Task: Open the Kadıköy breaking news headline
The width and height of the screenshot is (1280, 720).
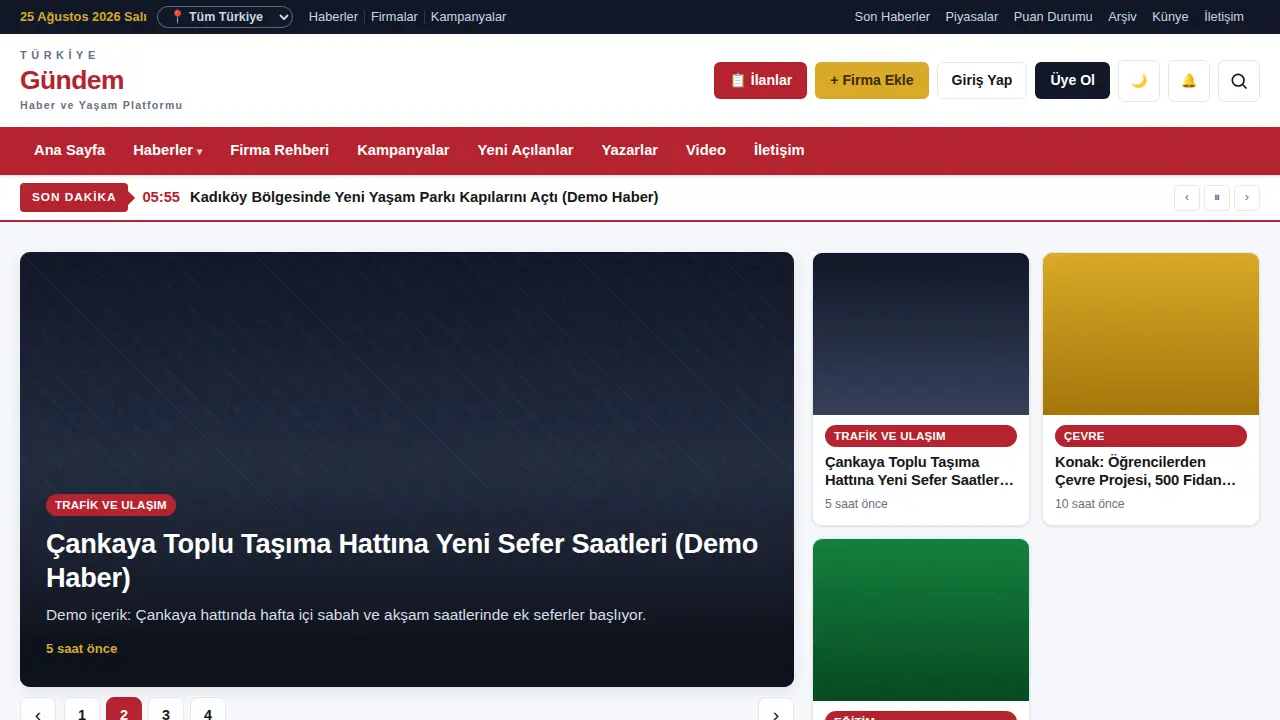Action: (424, 197)
